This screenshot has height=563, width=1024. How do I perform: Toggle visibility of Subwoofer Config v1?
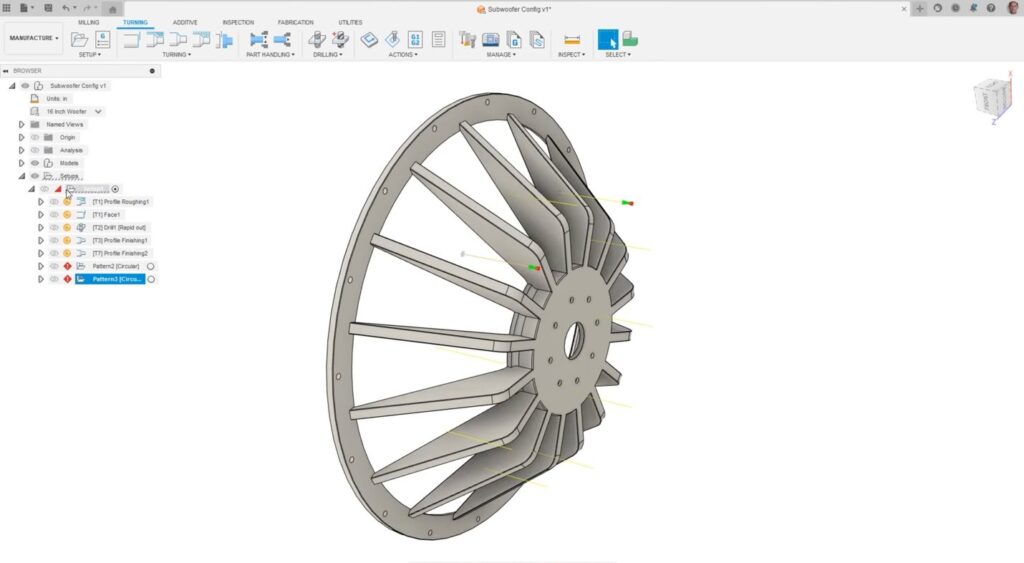pyautogui.click(x=25, y=86)
